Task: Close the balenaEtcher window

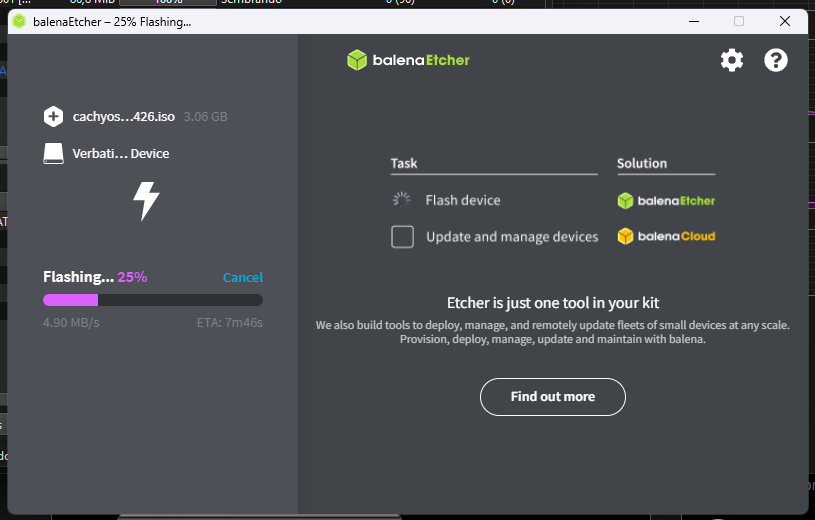Action: 785,21
